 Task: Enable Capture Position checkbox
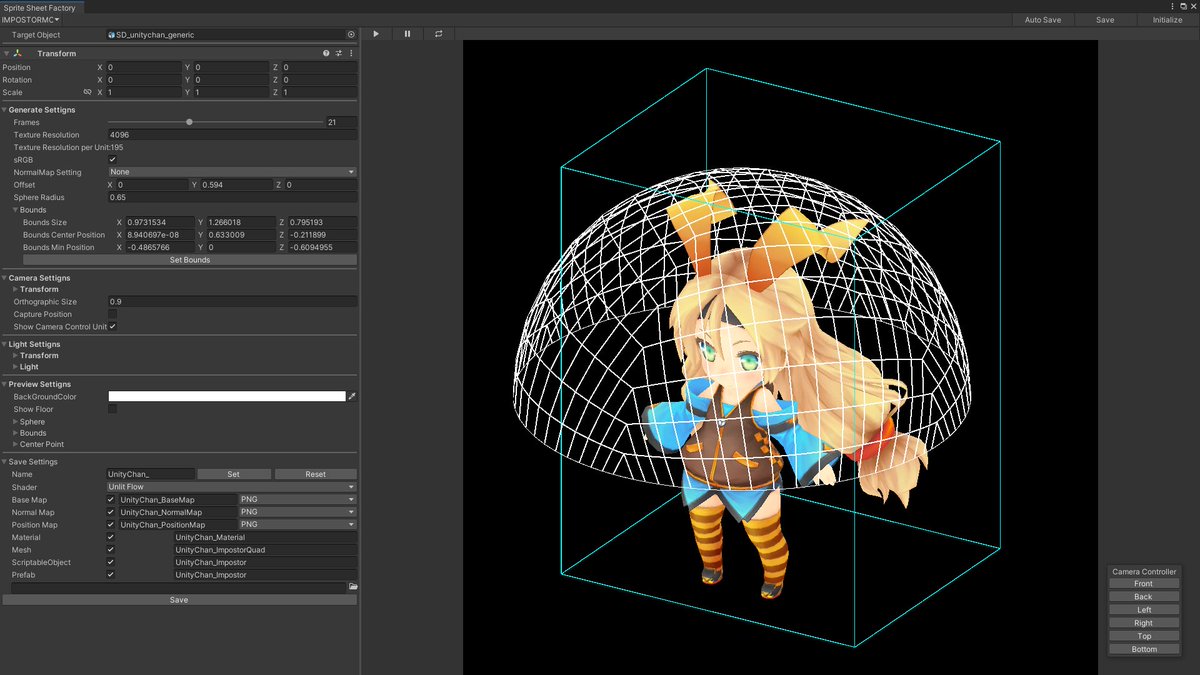[x=112, y=314]
